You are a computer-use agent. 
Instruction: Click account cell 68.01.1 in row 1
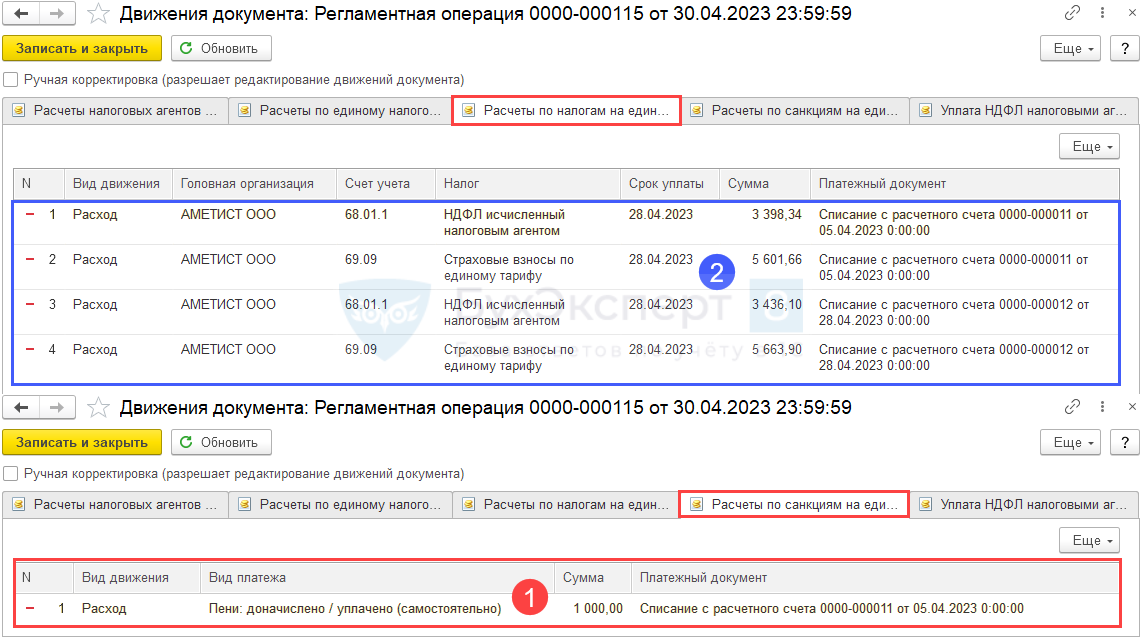[386, 222]
